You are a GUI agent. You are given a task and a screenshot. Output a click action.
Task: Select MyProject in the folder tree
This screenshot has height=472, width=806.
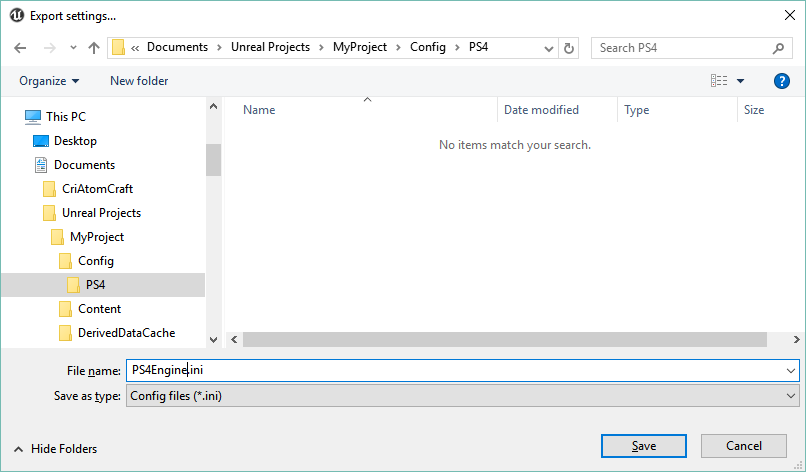(97, 237)
